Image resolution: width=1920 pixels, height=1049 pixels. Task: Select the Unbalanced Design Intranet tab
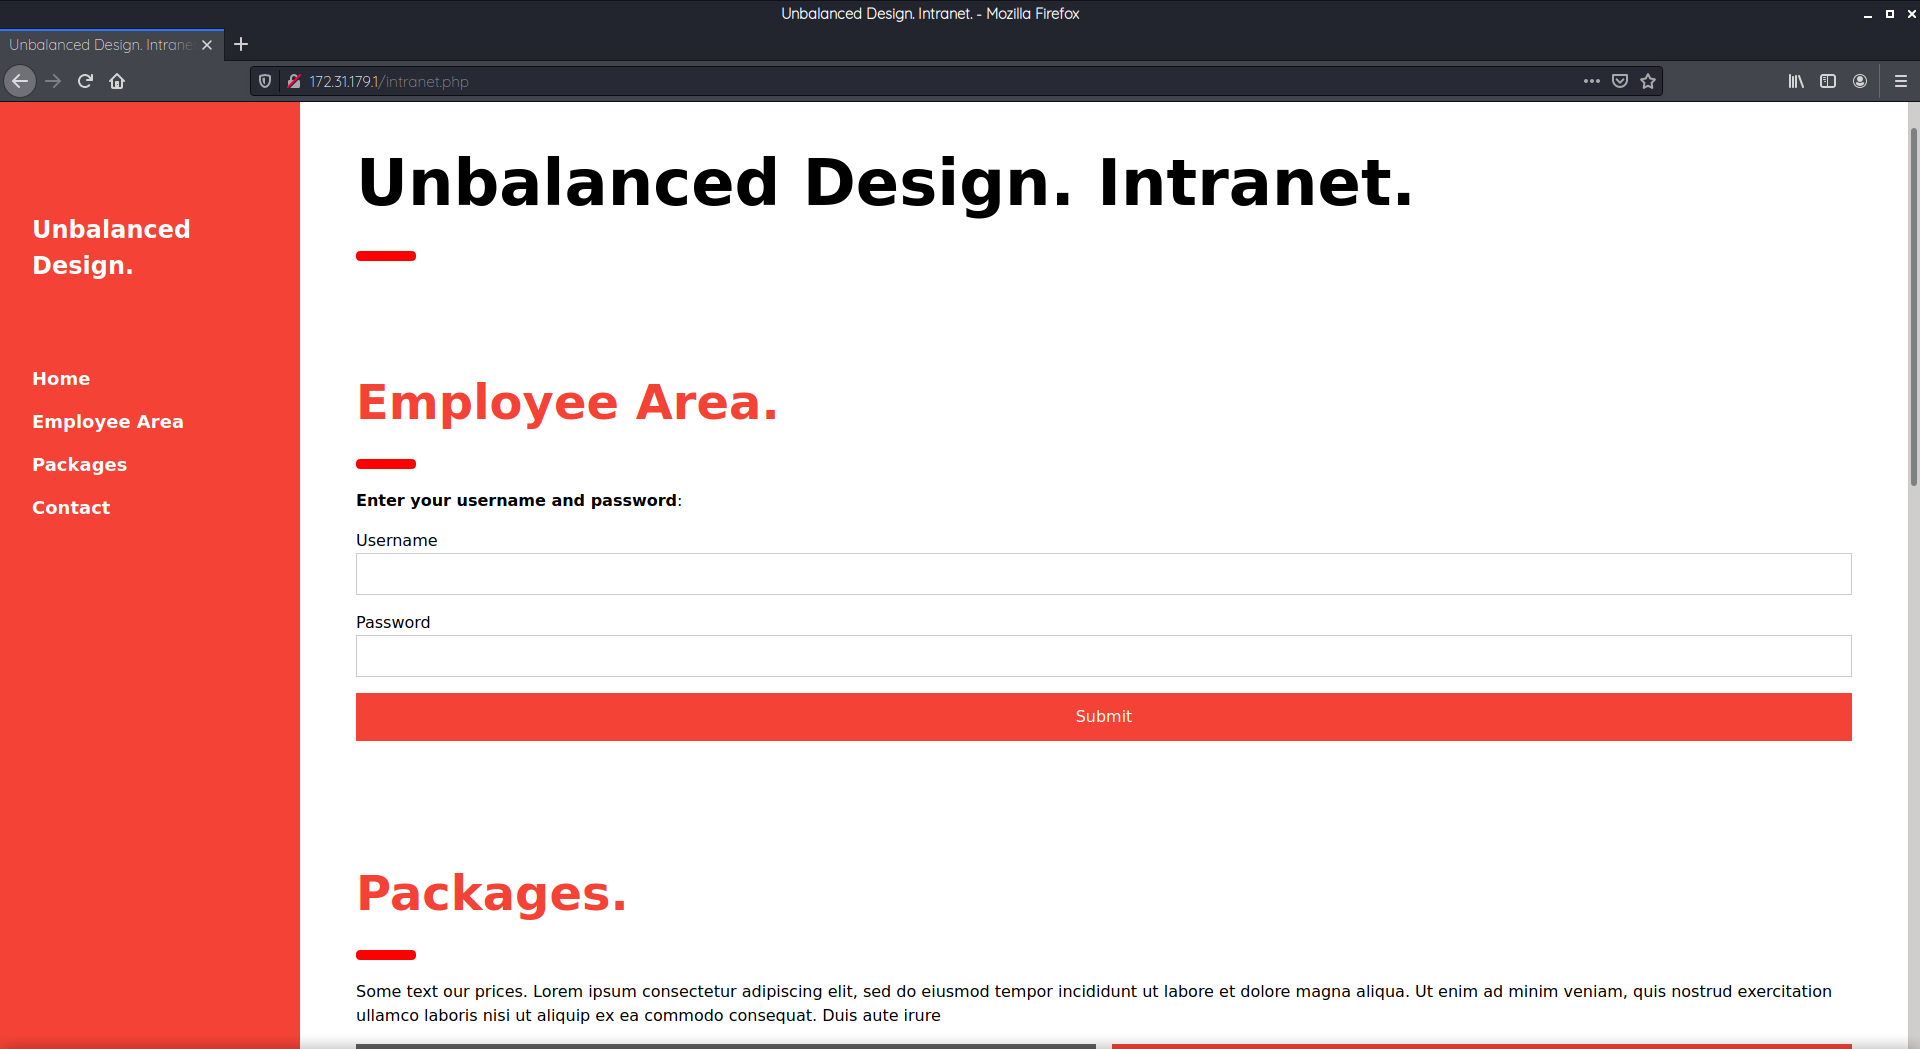pos(100,44)
